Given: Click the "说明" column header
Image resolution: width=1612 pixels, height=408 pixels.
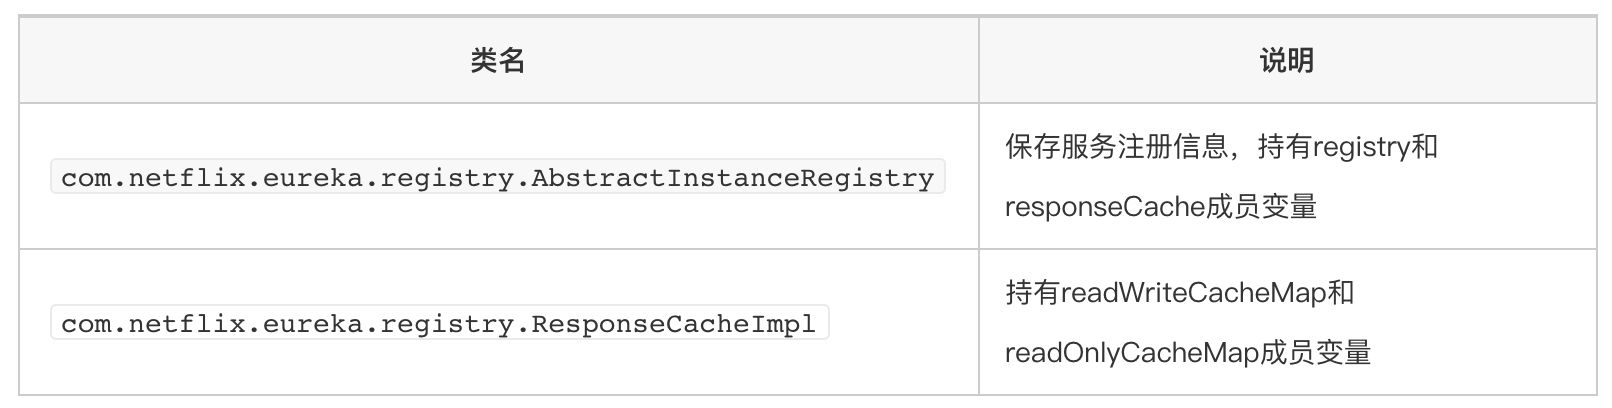Looking at the screenshot, I should tap(1286, 61).
